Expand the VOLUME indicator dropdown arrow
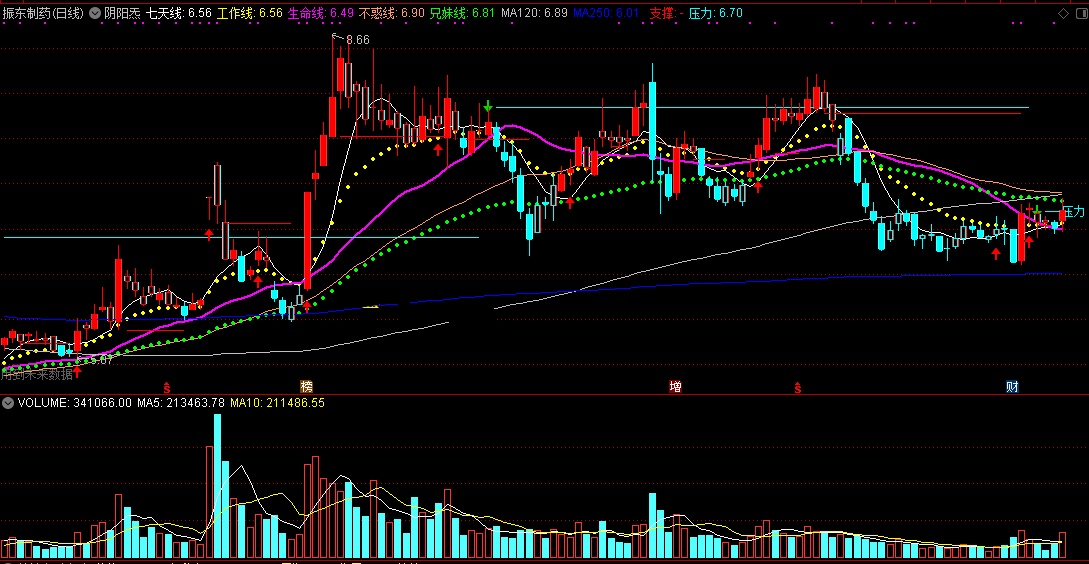1089x564 pixels. [x=8, y=402]
